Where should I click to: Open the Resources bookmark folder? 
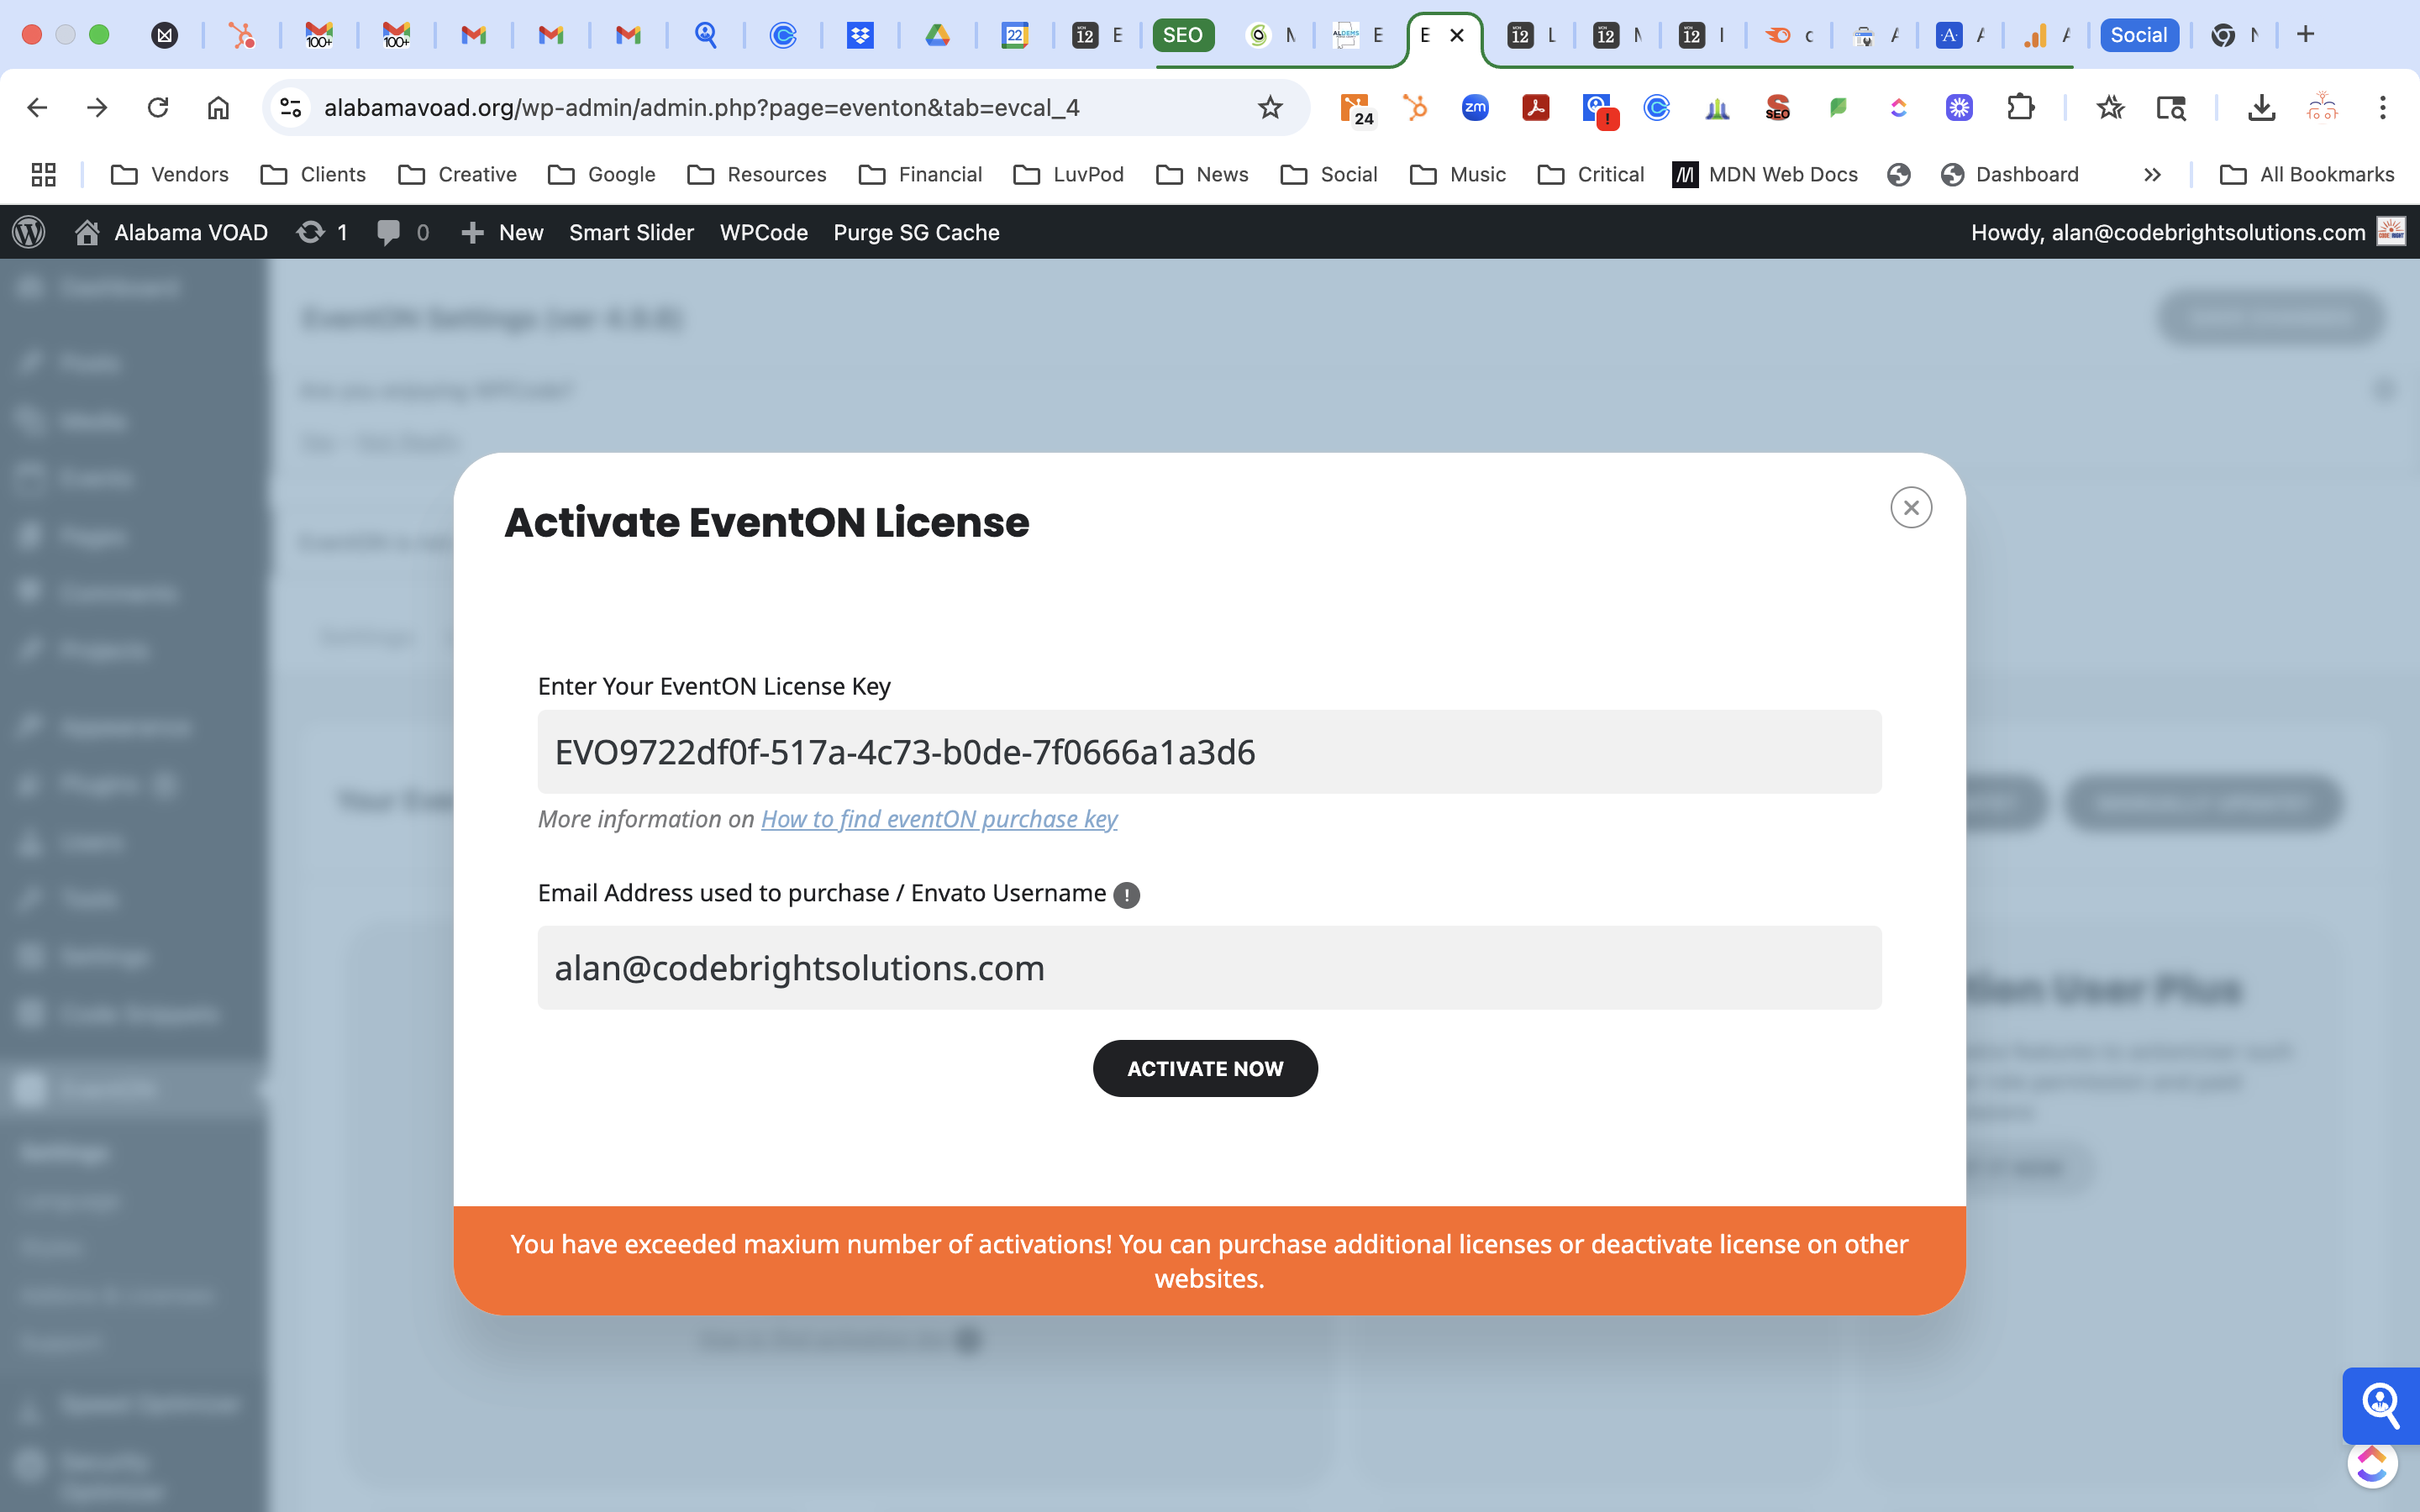tap(757, 175)
